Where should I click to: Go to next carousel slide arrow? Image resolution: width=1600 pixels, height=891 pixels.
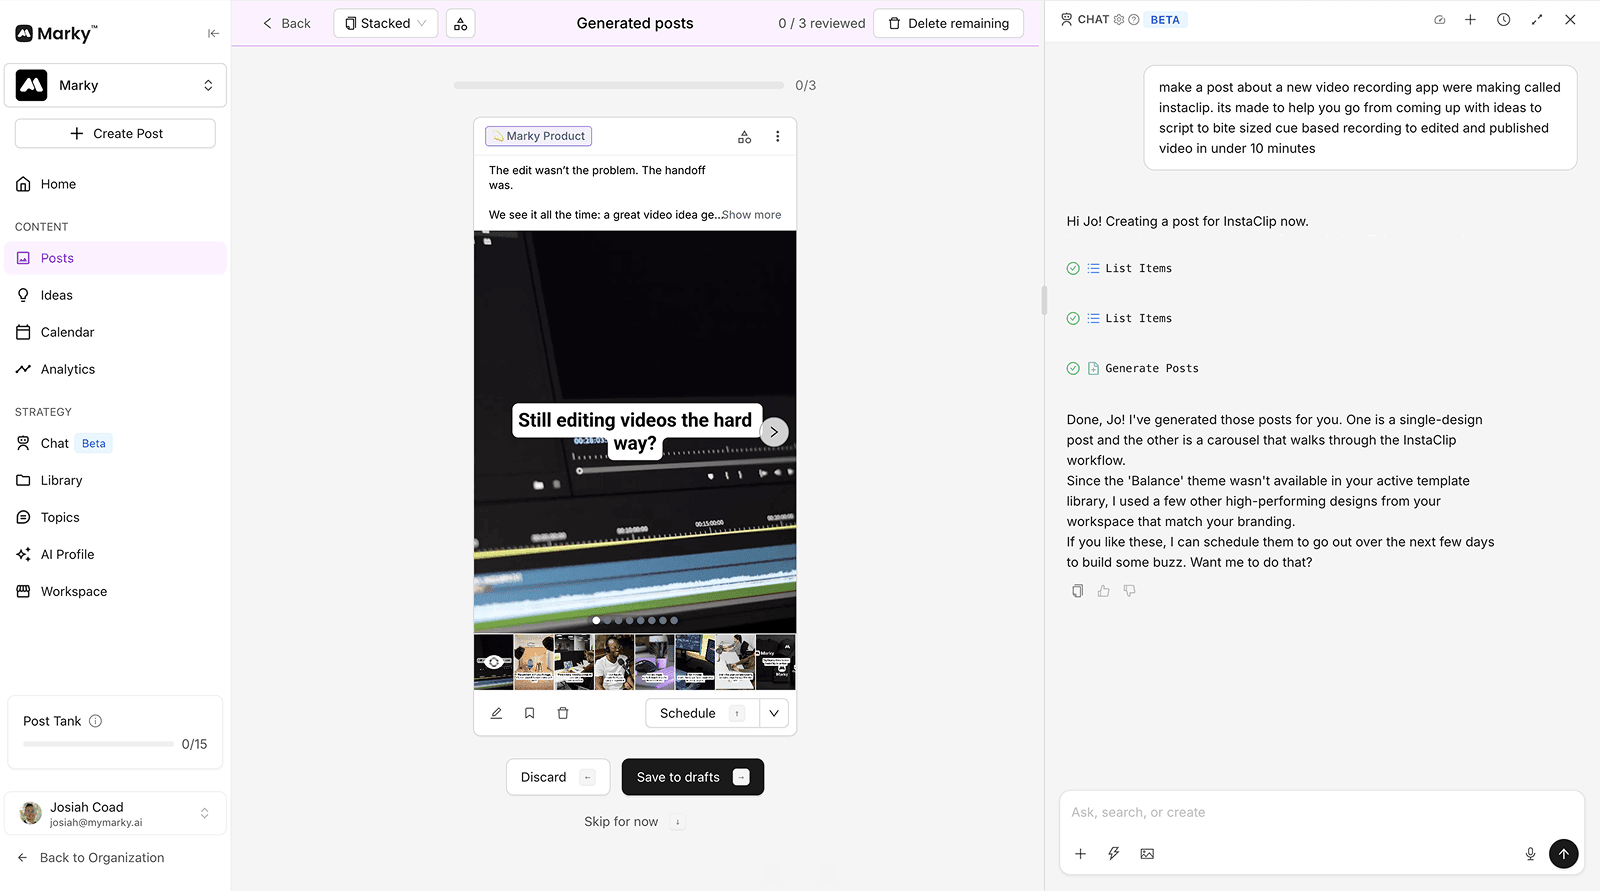coord(773,432)
